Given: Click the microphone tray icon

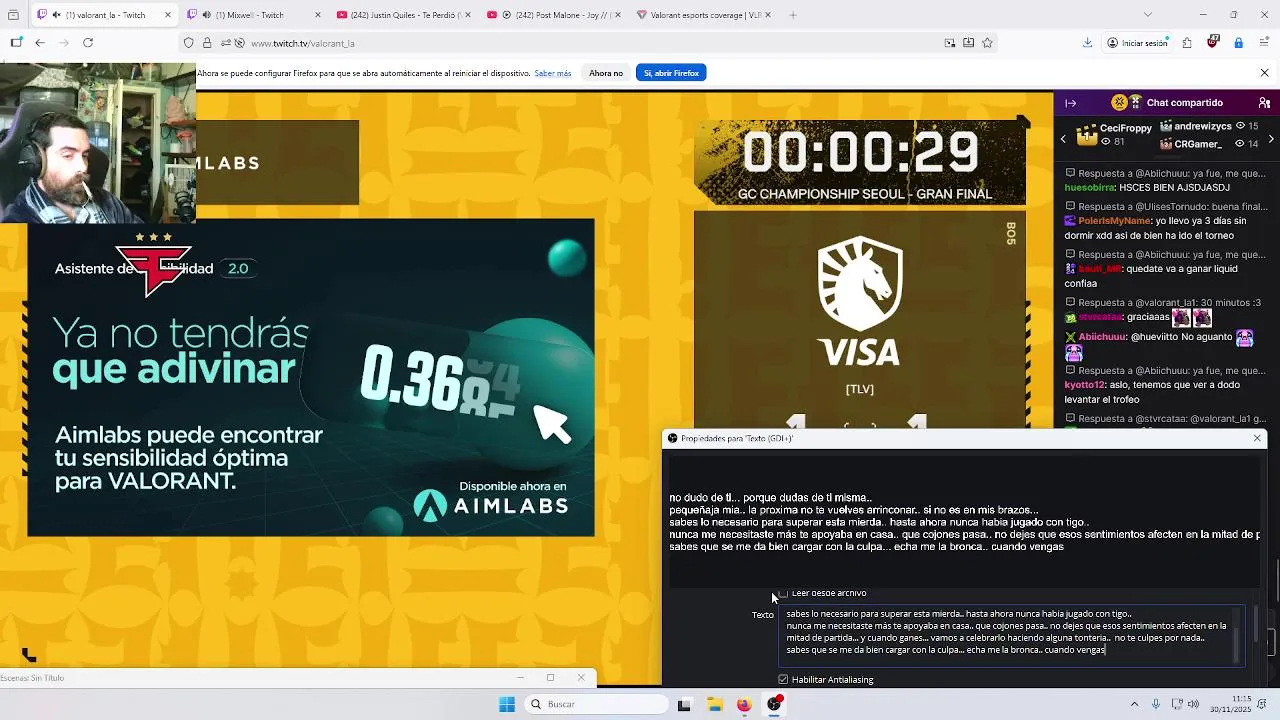Looking at the screenshot, I should (x=1156, y=704).
